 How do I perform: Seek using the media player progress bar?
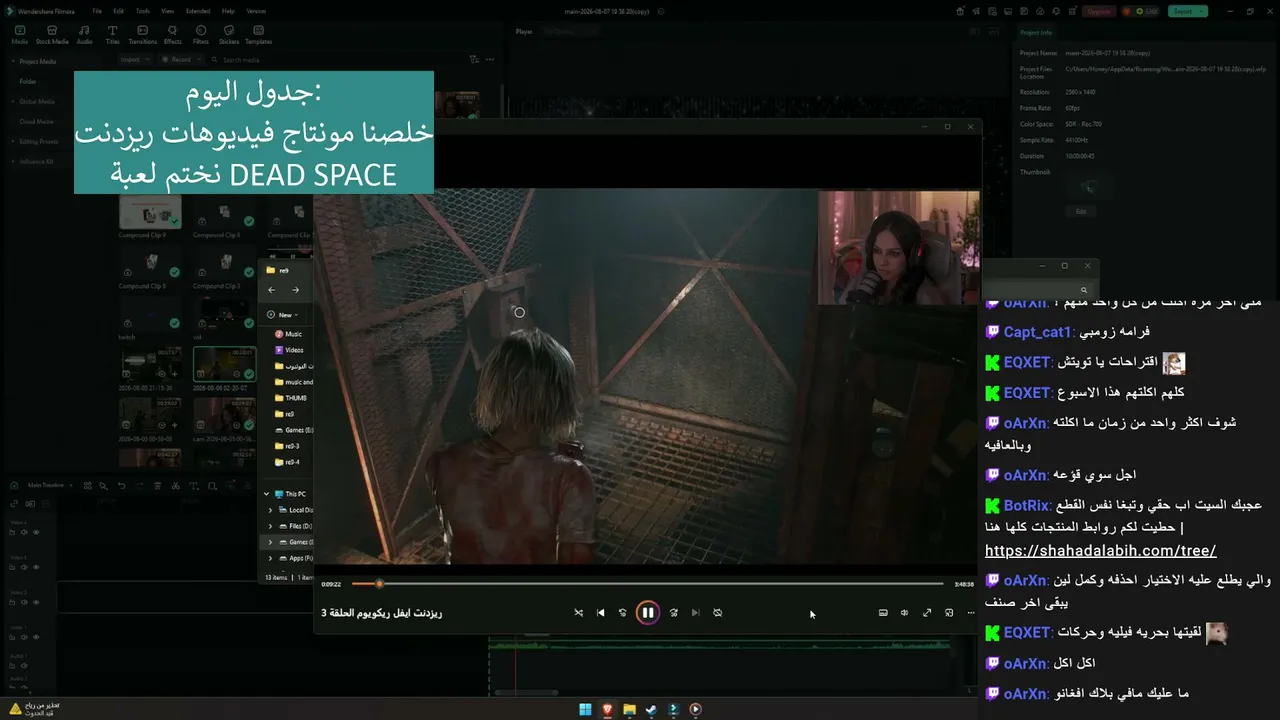pos(647,584)
